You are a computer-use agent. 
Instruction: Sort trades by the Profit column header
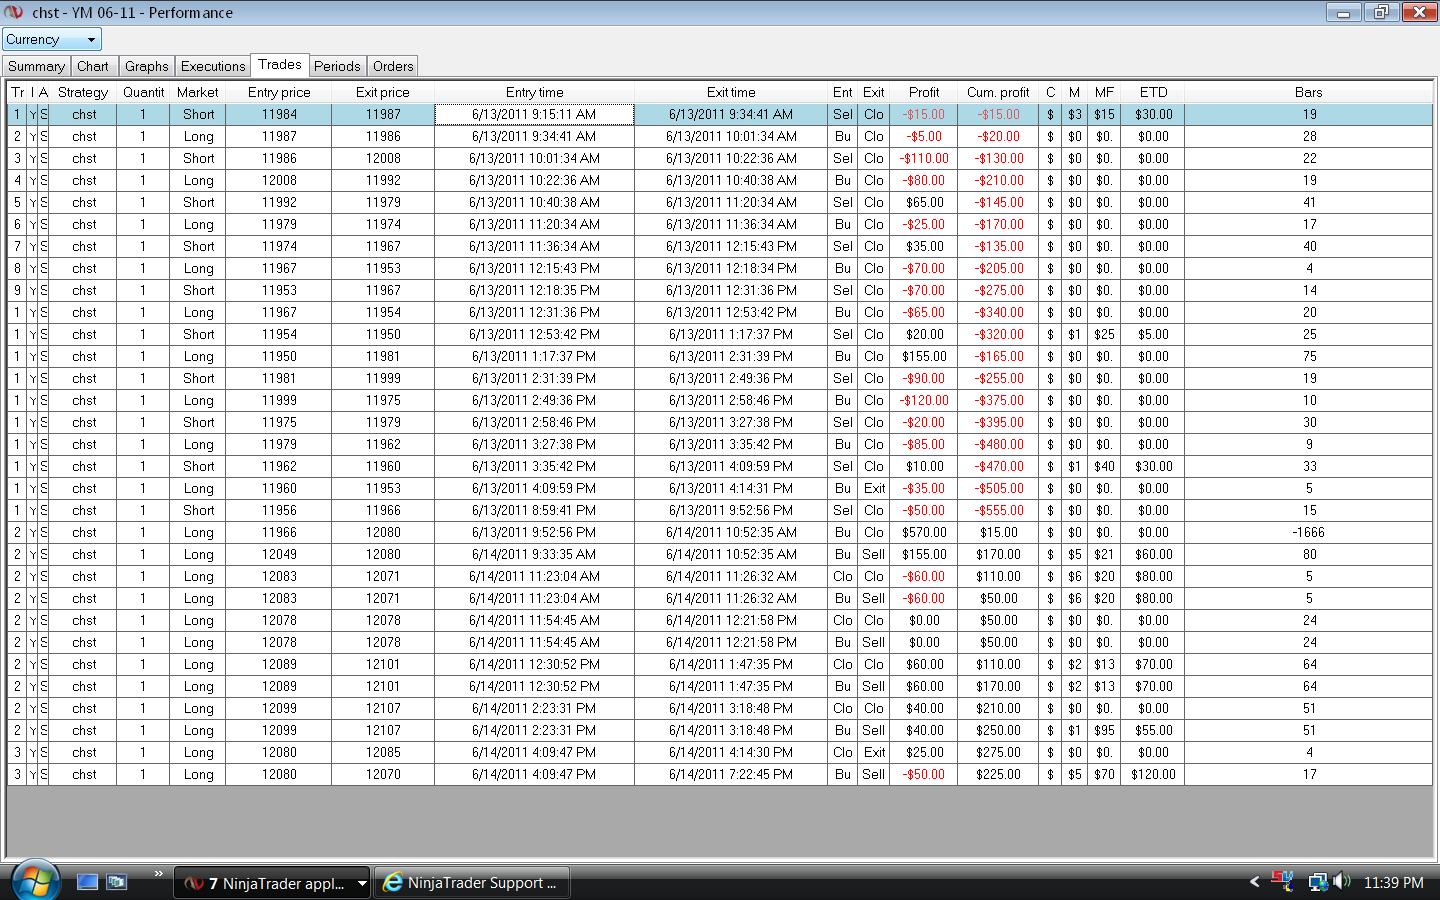(924, 92)
